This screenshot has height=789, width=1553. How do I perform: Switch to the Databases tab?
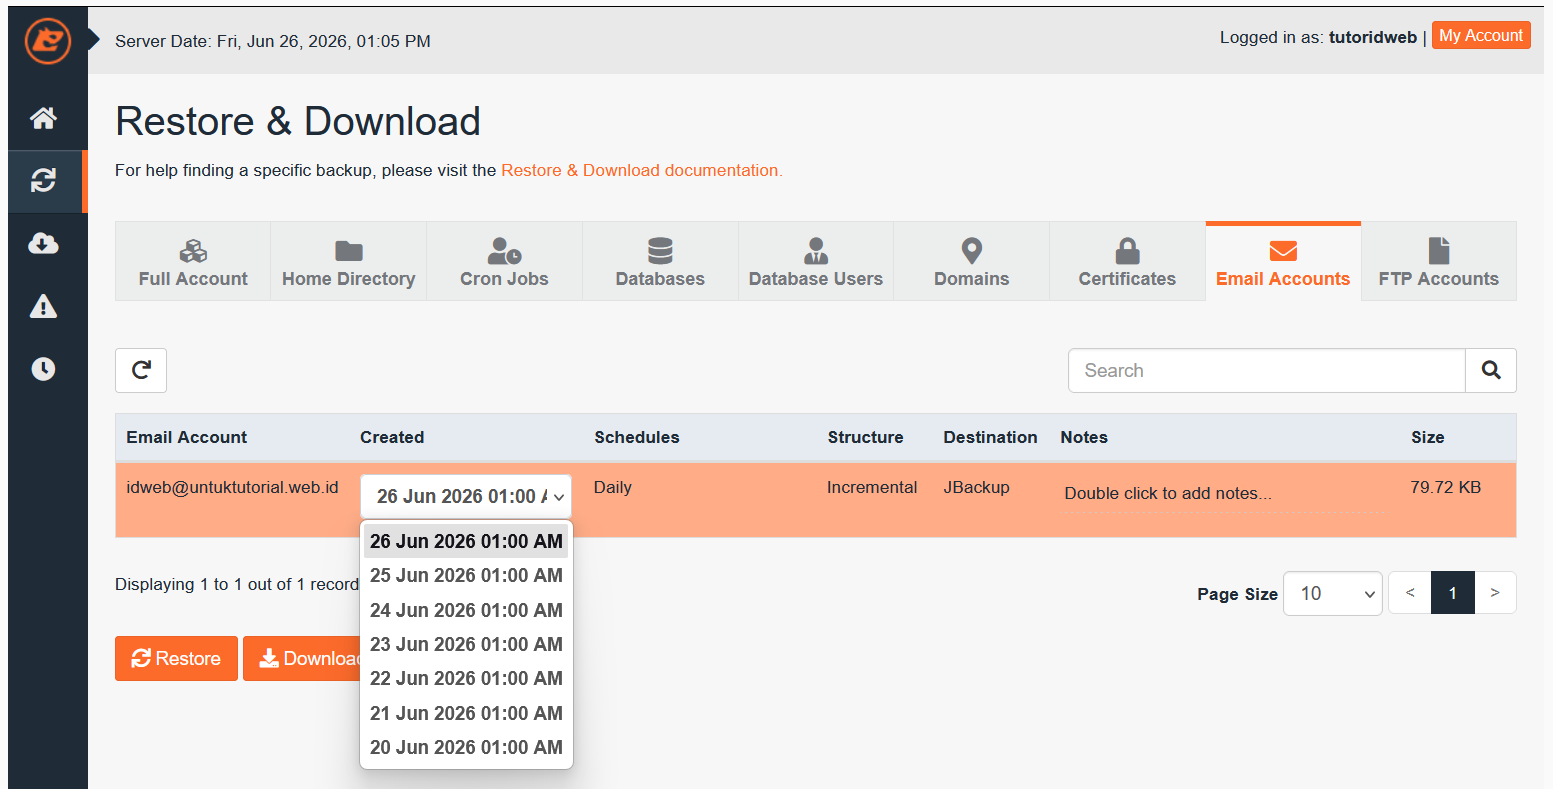click(660, 262)
